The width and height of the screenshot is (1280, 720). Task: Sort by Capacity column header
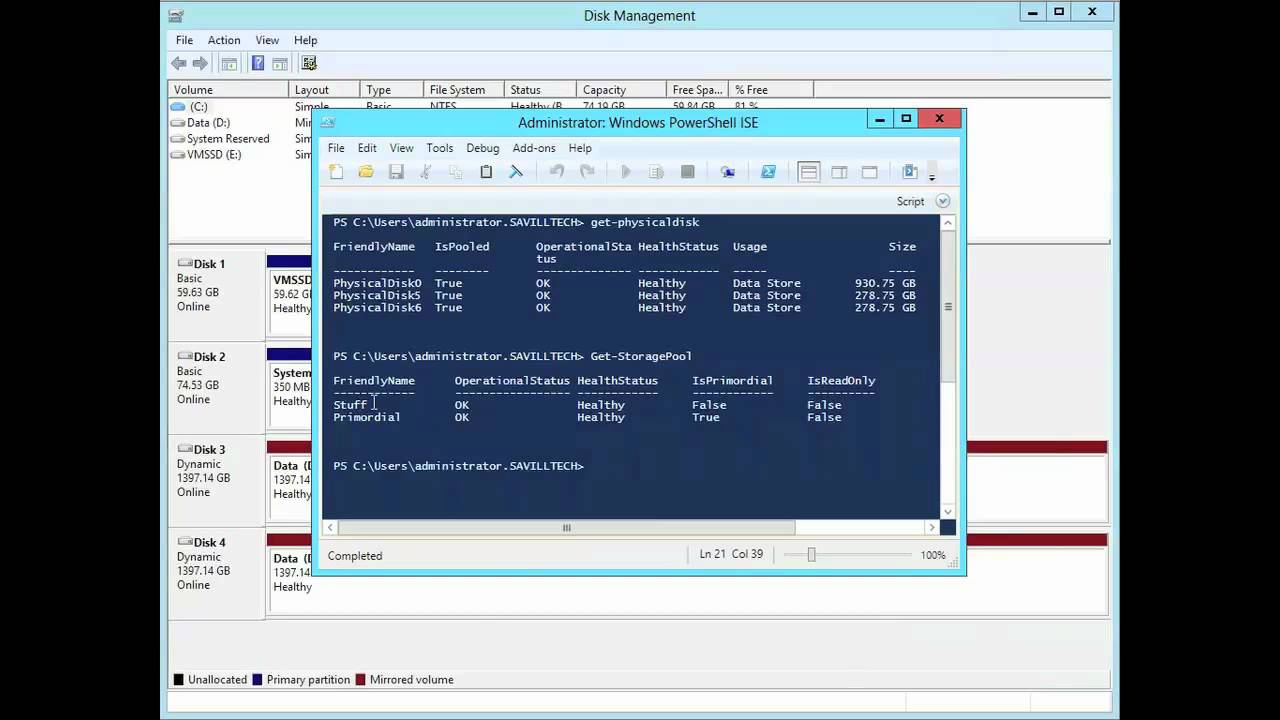pyautogui.click(x=621, y=89)
